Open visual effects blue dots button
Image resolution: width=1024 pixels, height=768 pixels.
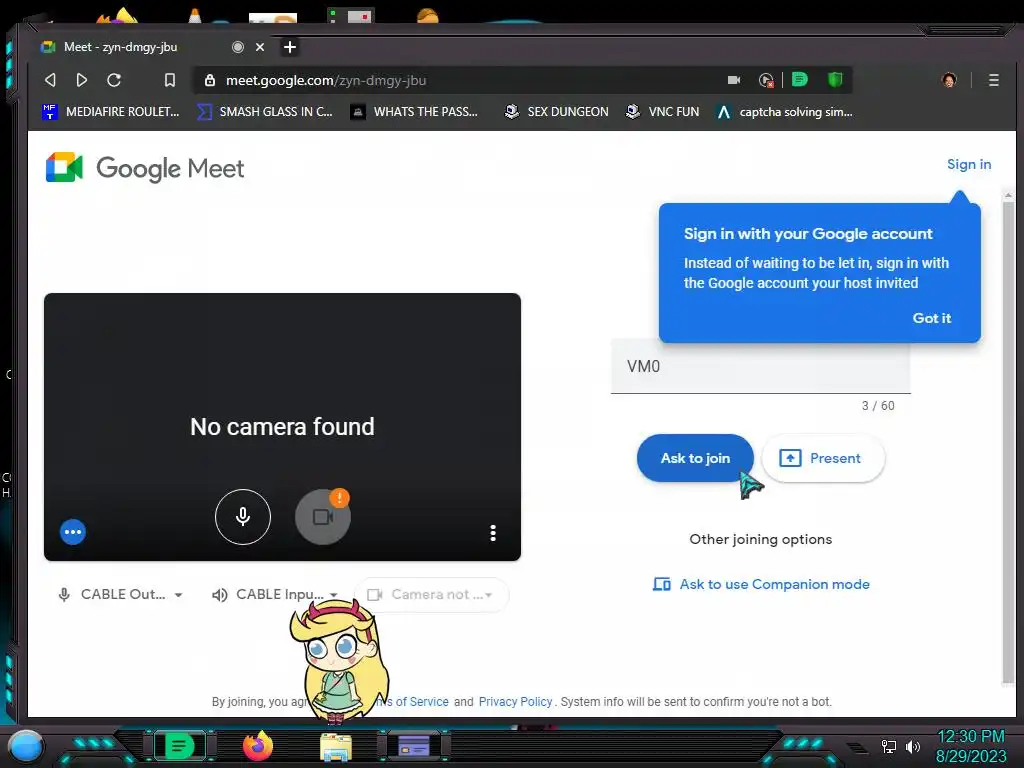[x=73, y=532]
